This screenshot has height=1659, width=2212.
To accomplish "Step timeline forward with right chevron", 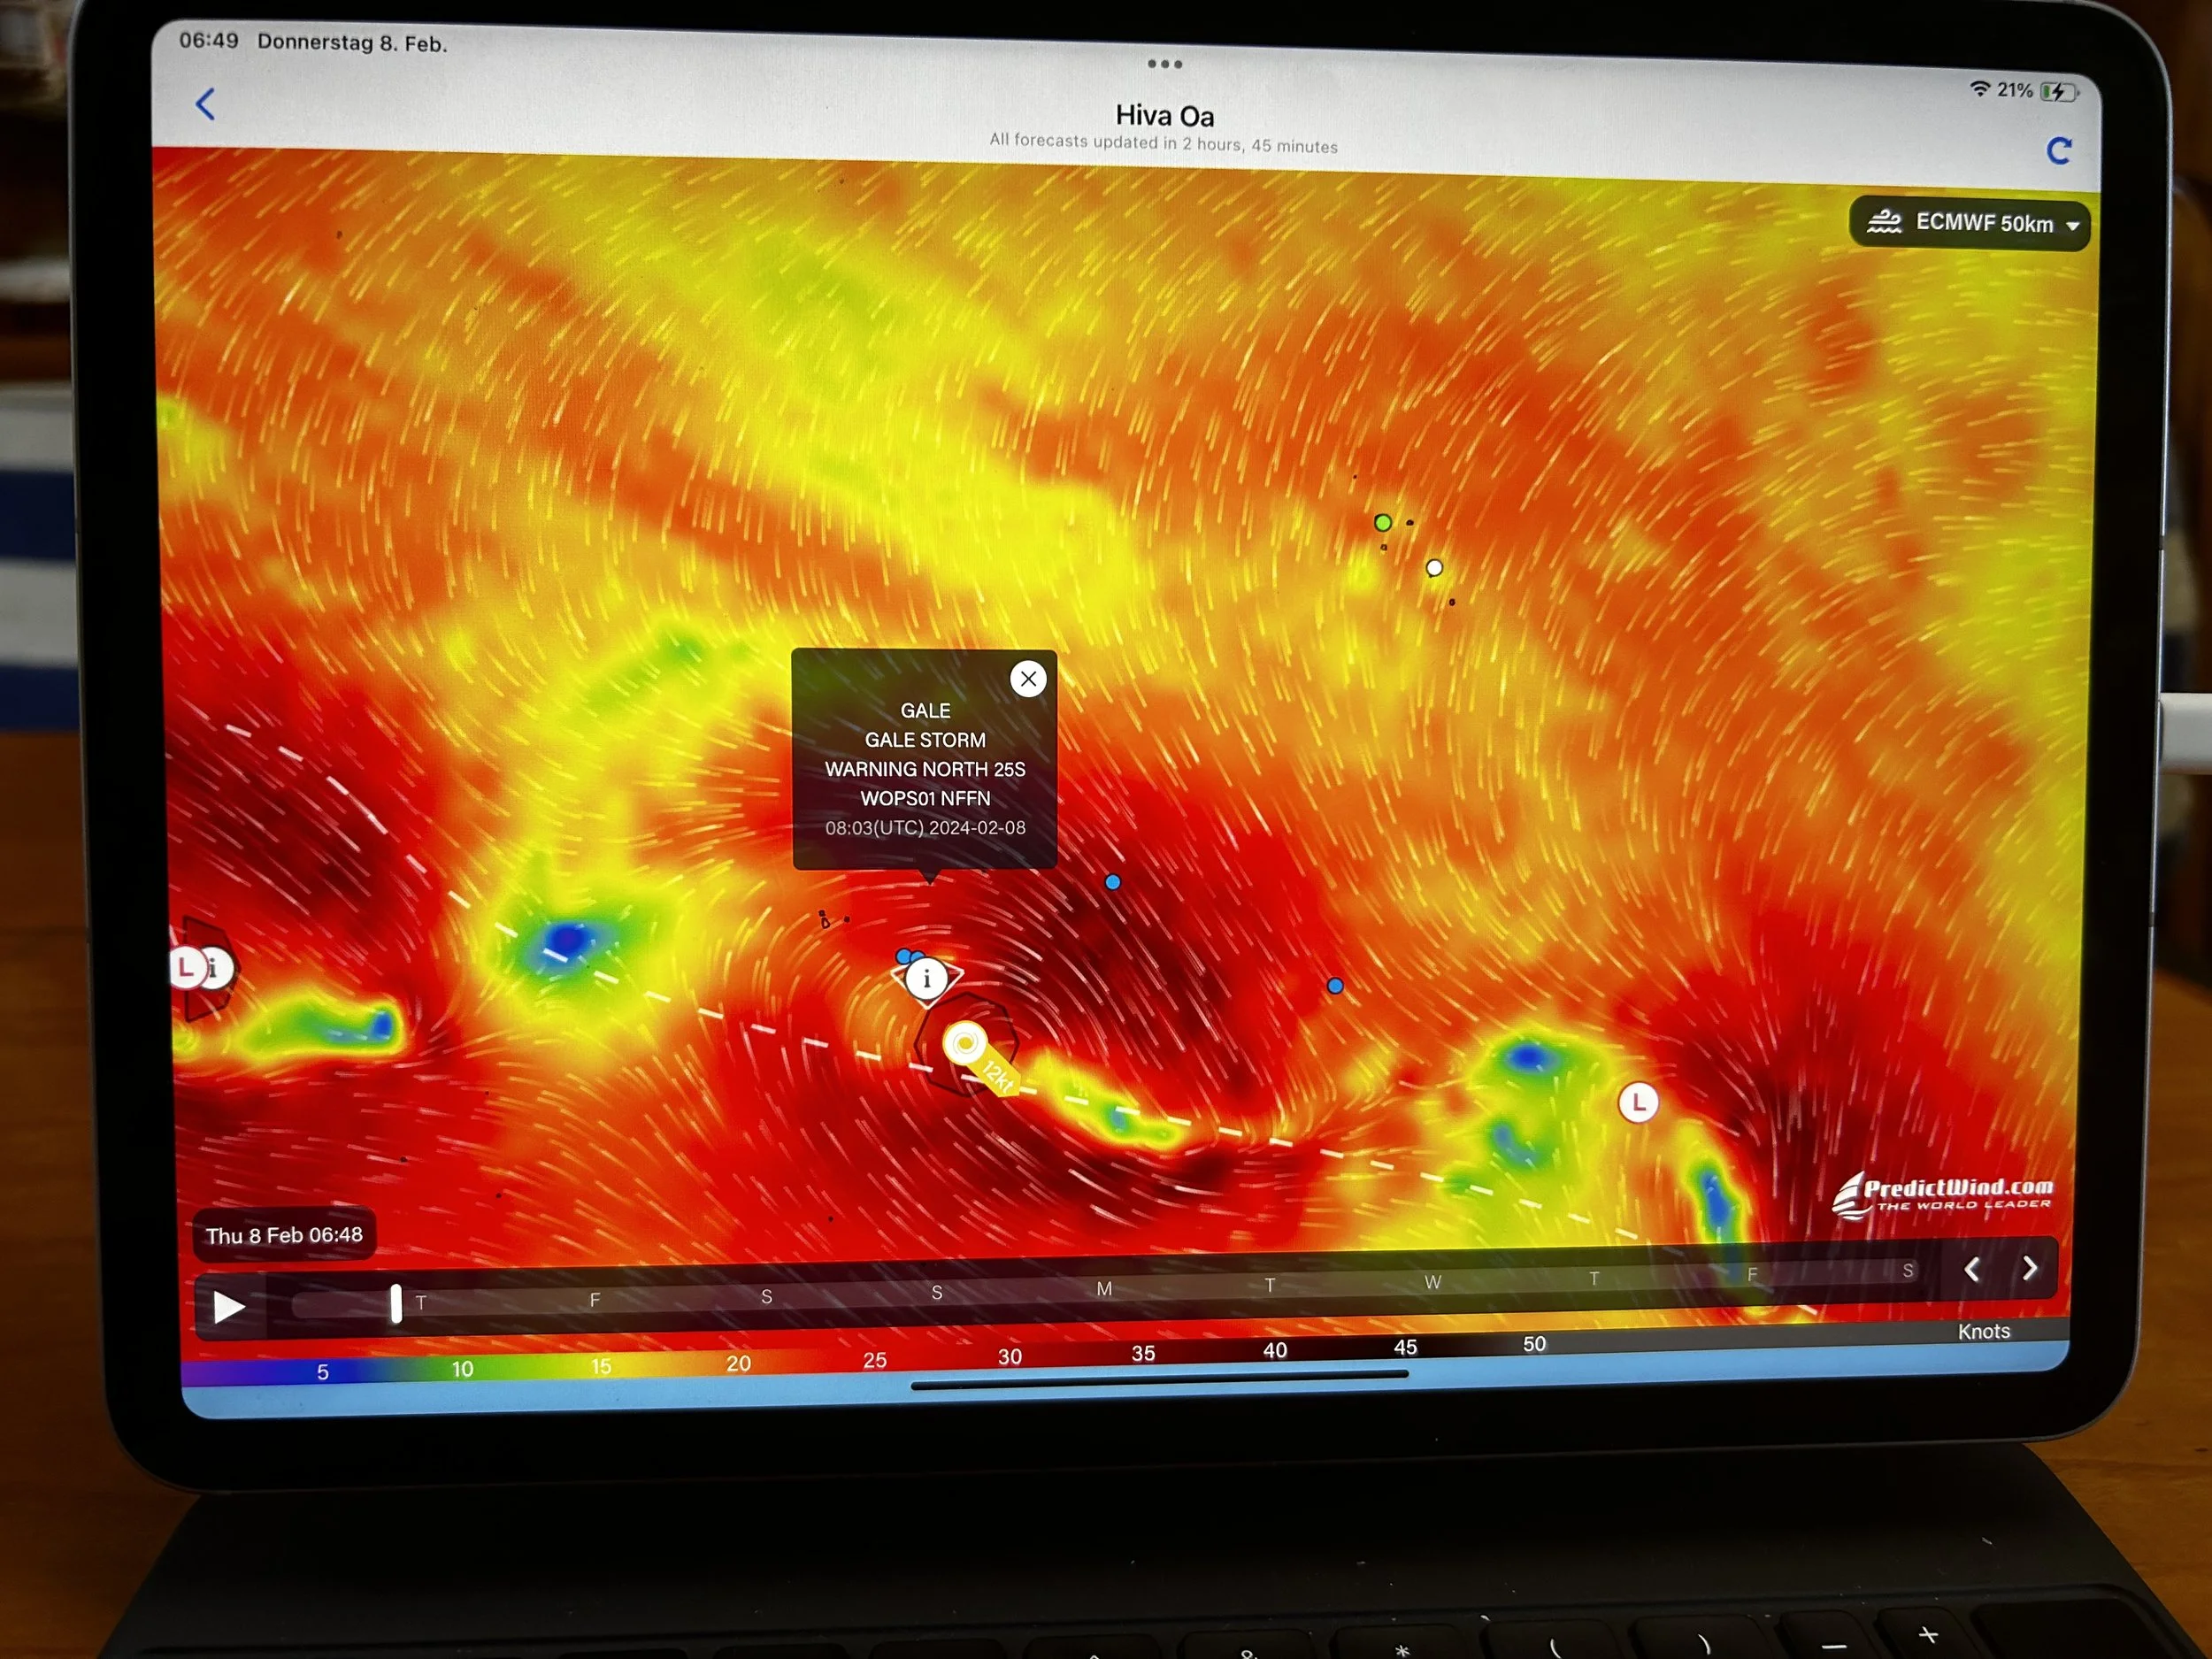I will click(x=2030, y=1269).
